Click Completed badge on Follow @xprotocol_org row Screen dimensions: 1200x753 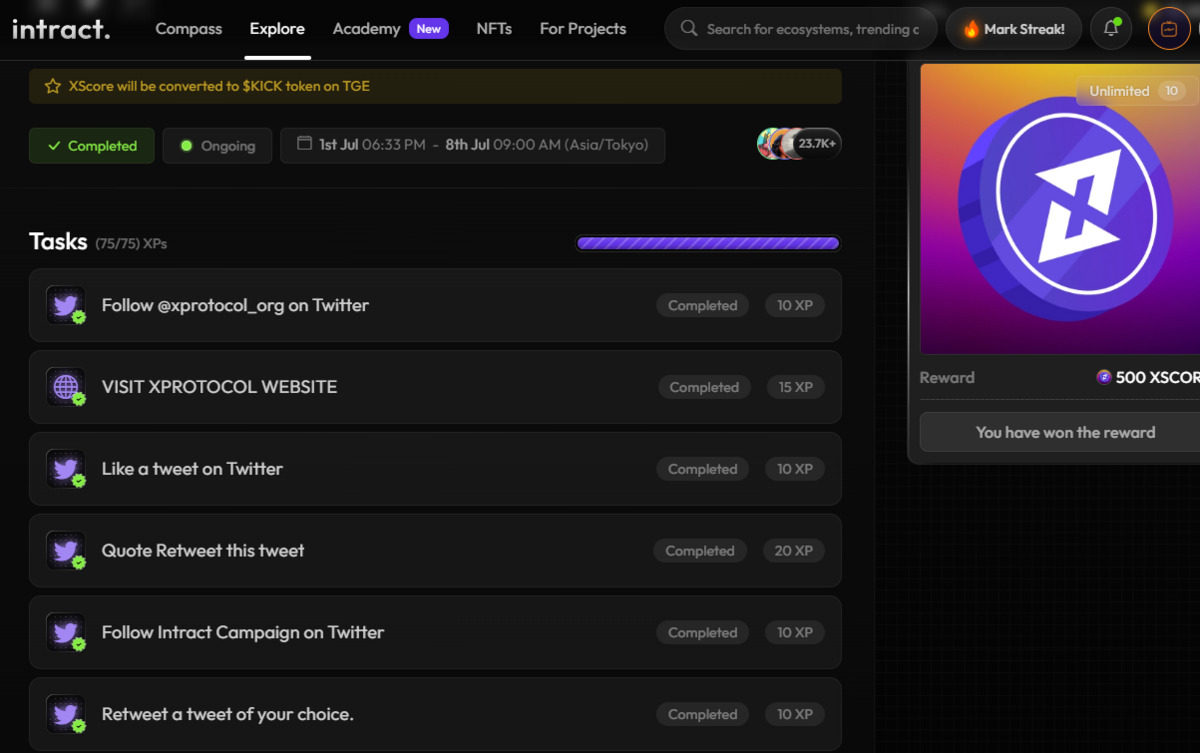[x=703, y=305]
